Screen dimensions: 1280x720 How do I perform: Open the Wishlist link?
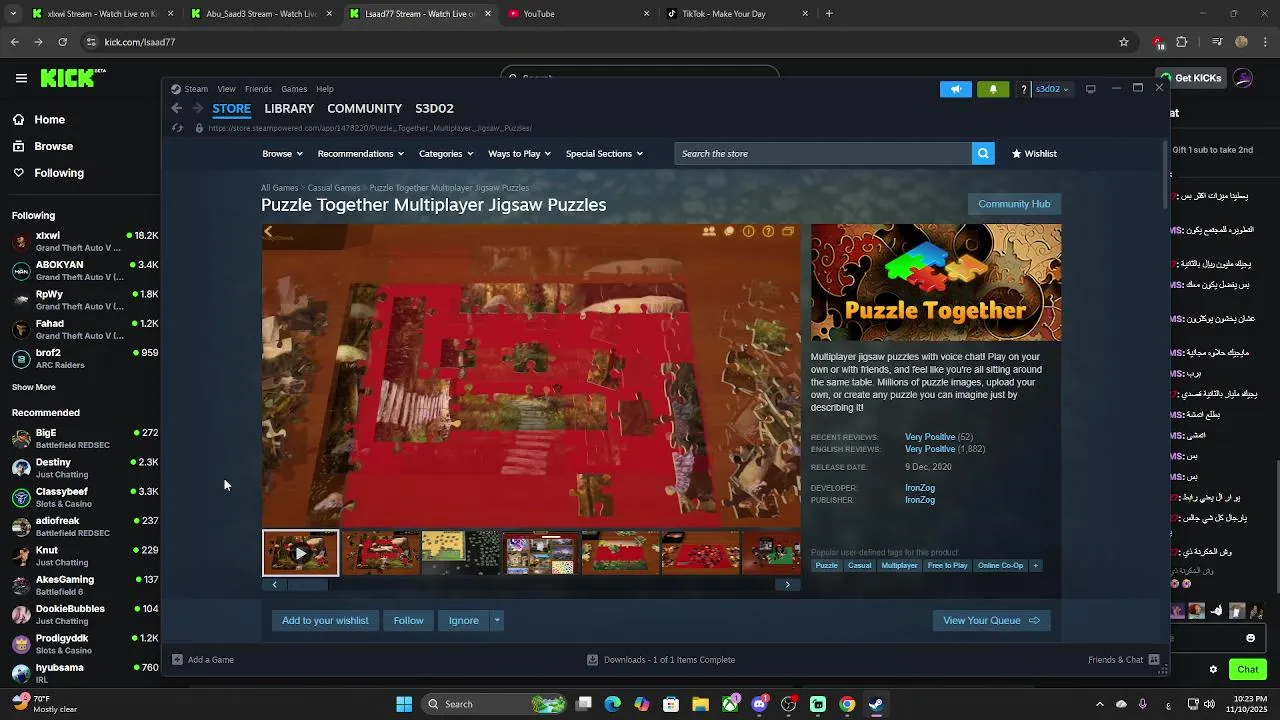click(1034, 153)
